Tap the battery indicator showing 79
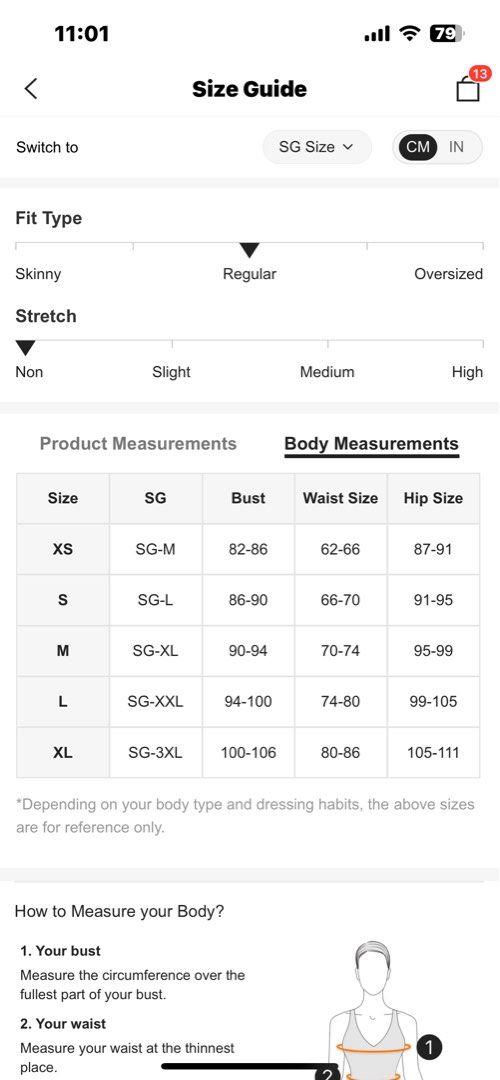This screenshot has width=500, height=1080. [446, 33]
